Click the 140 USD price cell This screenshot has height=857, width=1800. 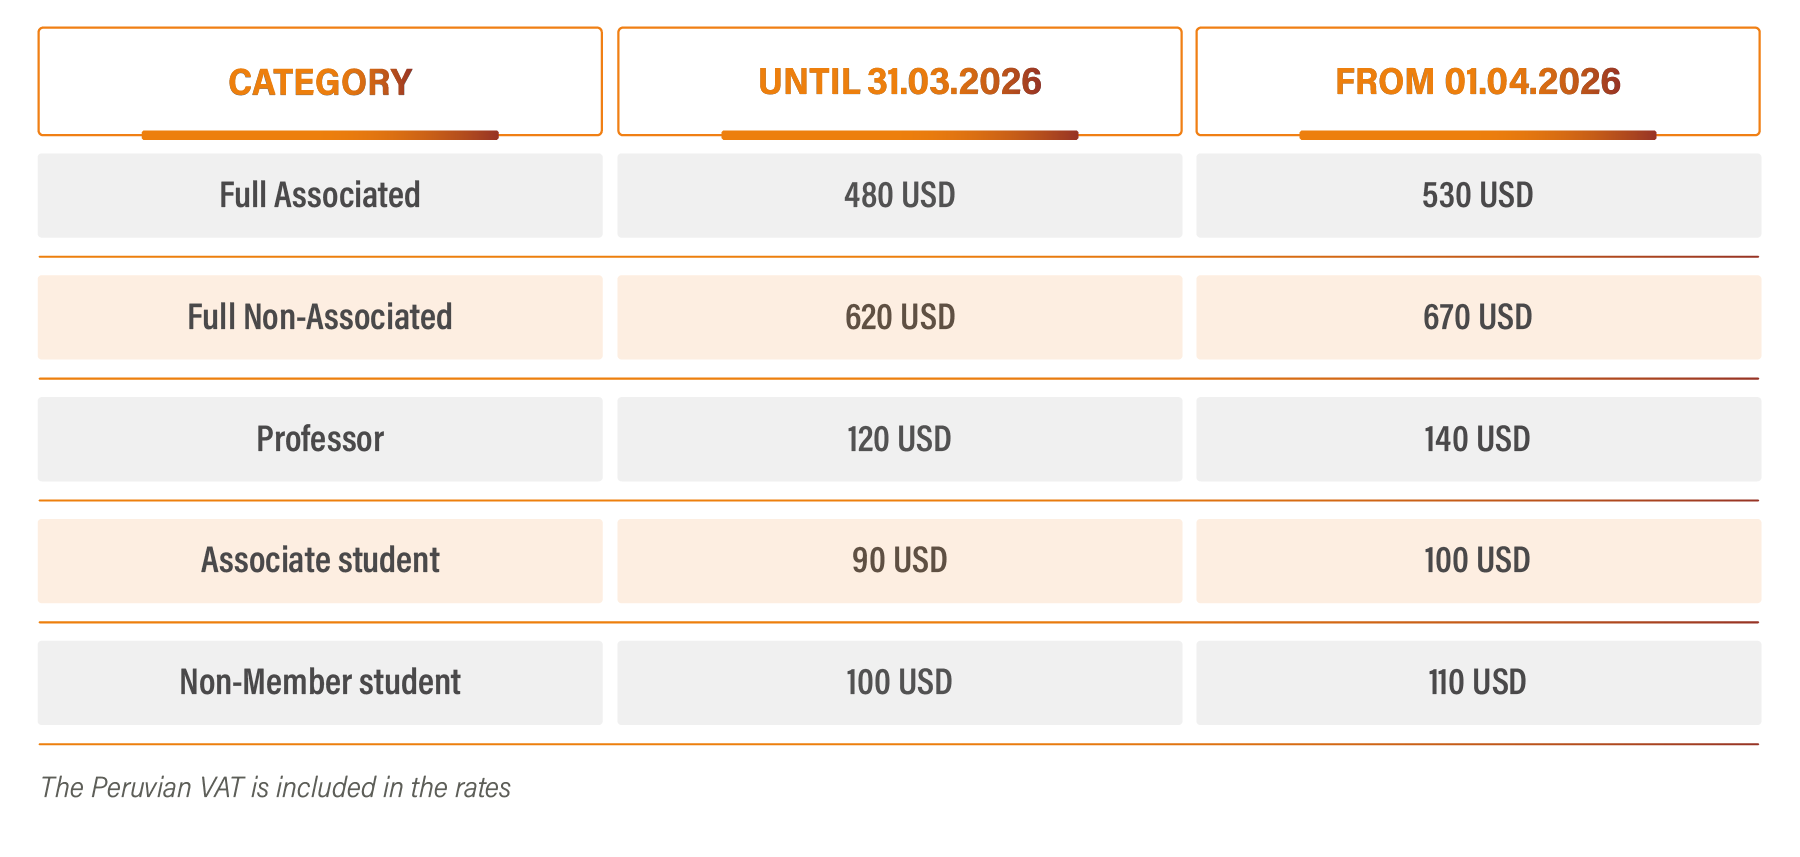pyautogui.click(x=1477, y=439)
